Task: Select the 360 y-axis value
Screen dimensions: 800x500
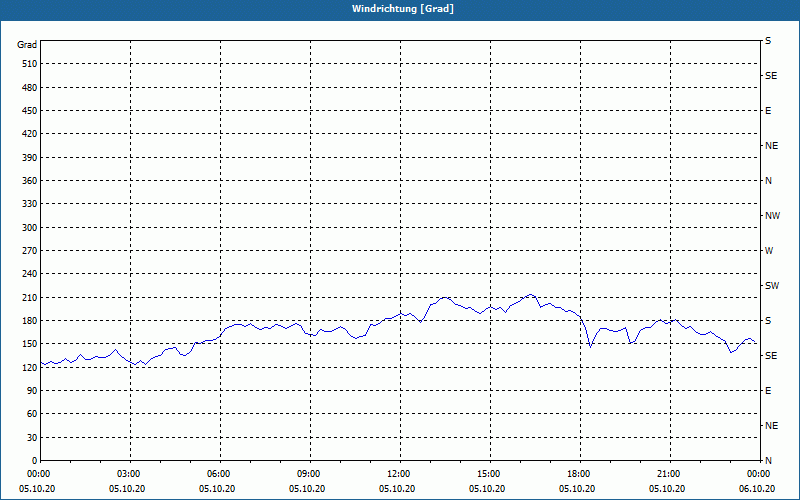Action: coord(30,181)
